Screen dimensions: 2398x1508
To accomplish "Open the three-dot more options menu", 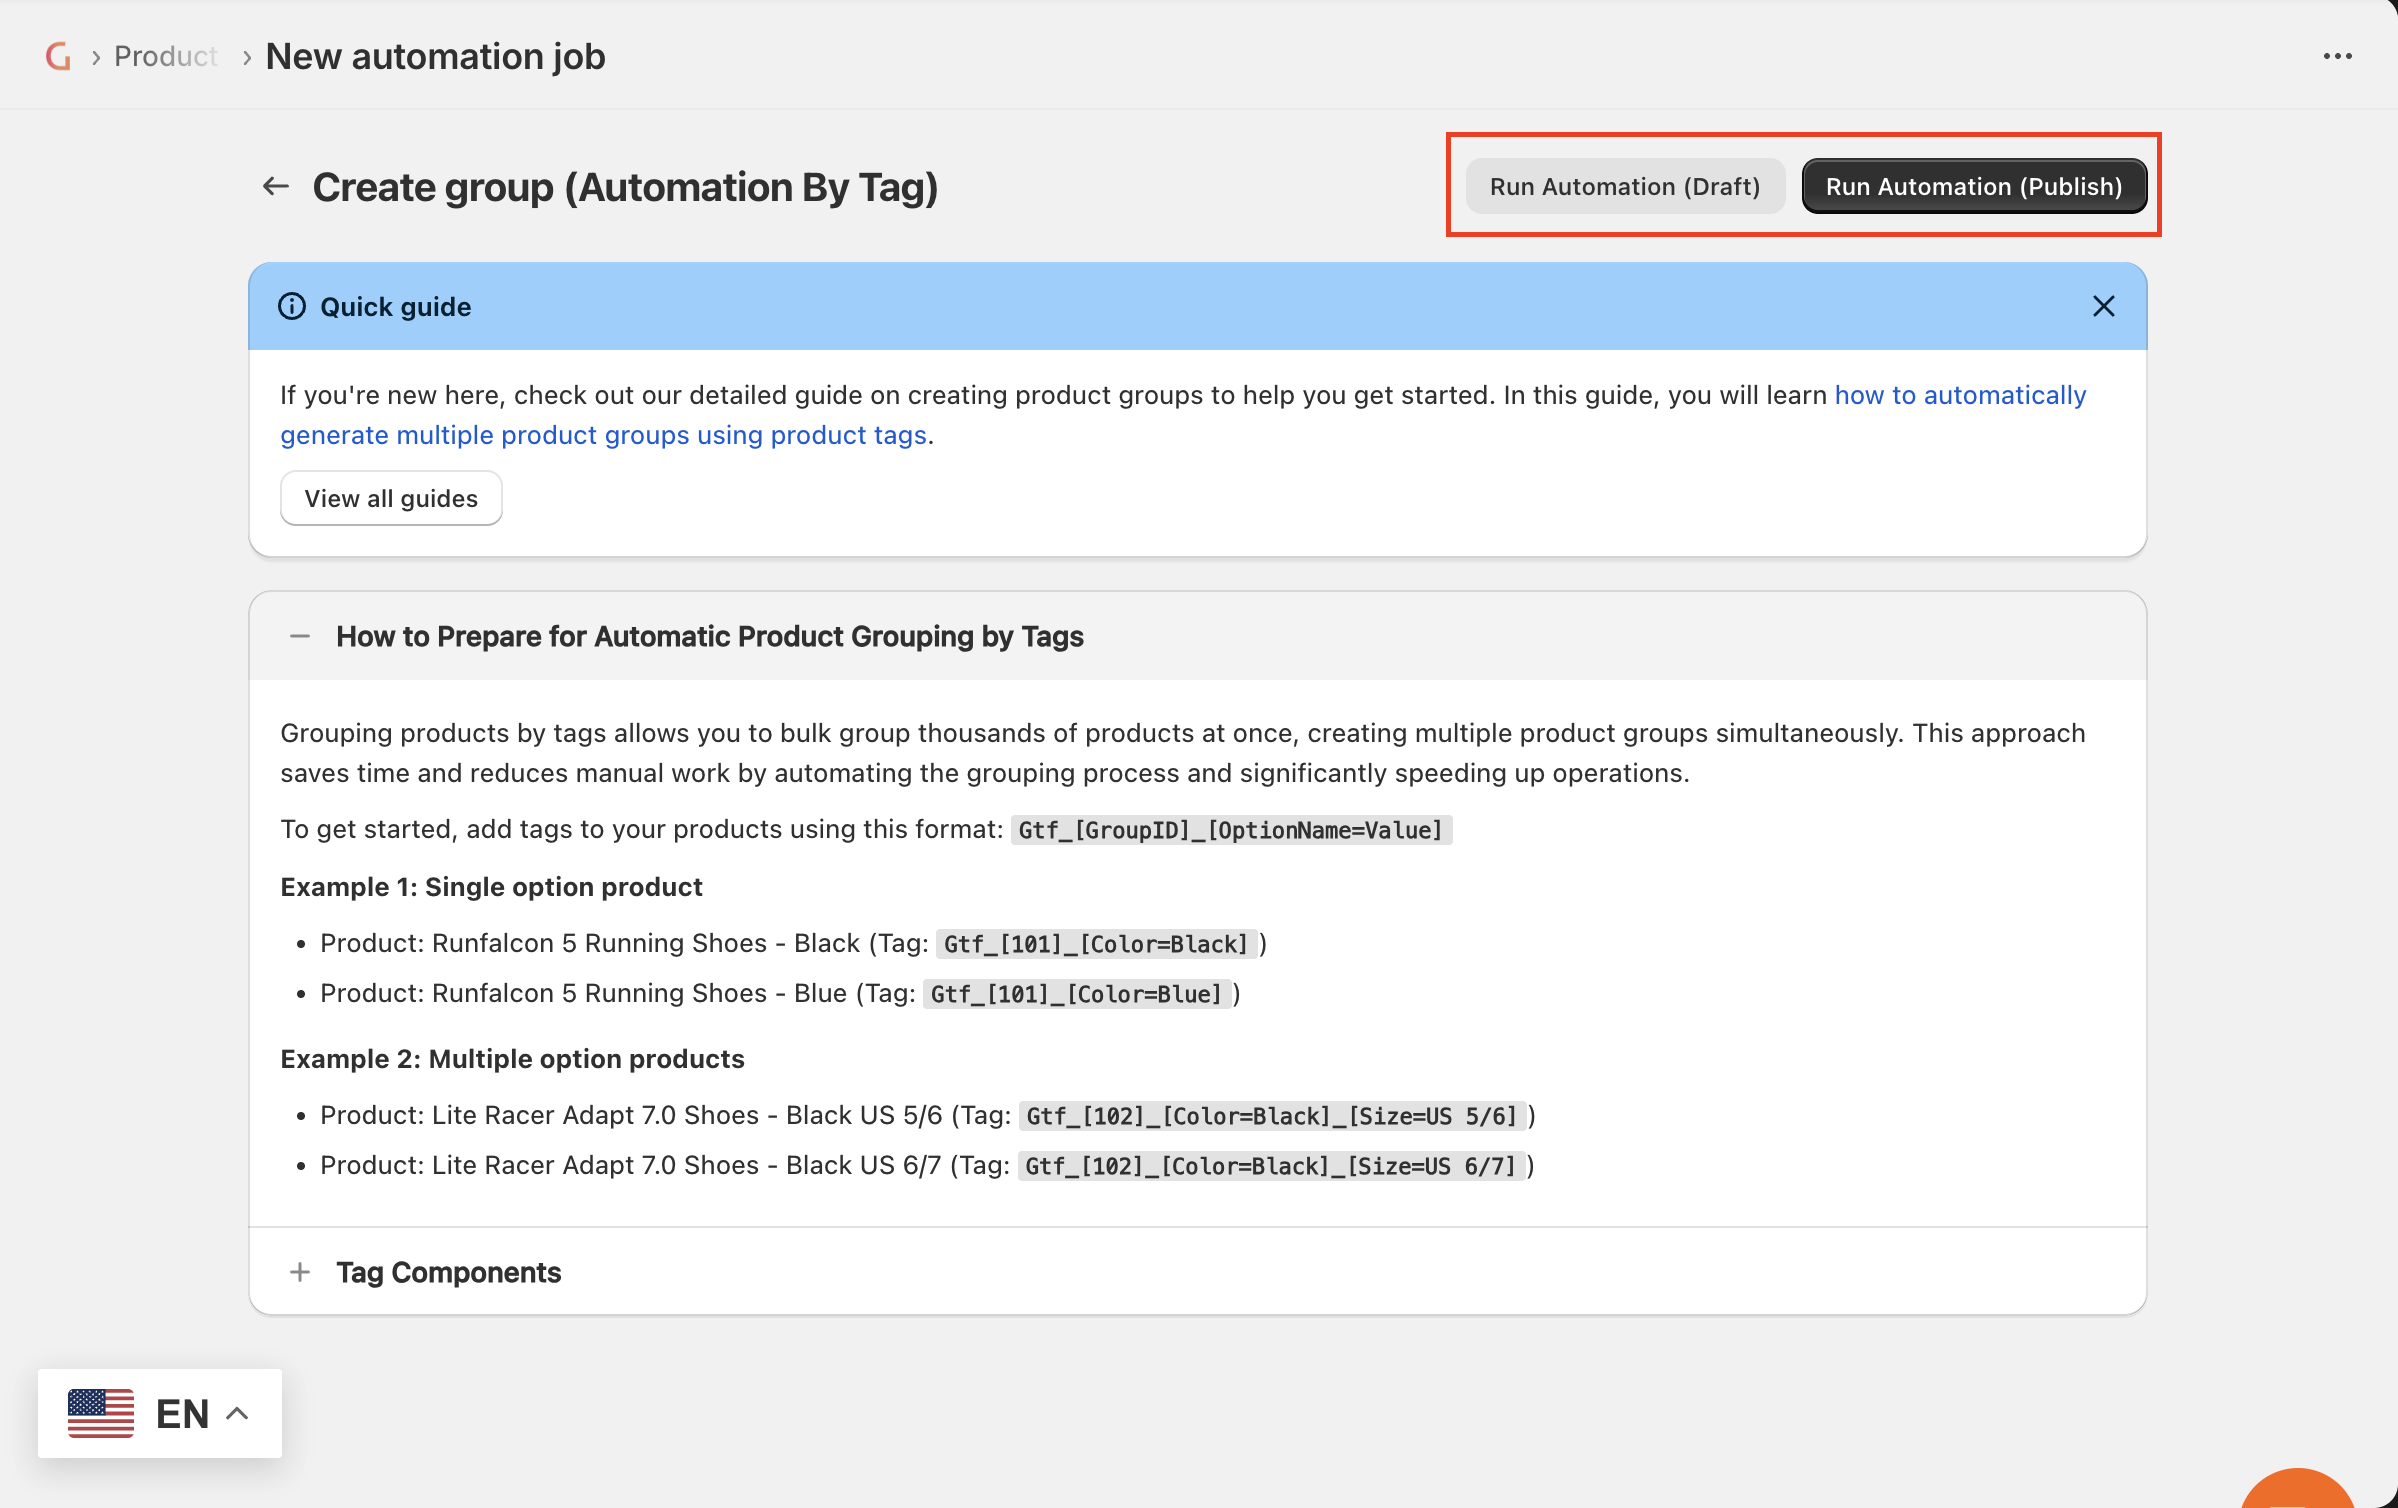I will coord(2337,56).
